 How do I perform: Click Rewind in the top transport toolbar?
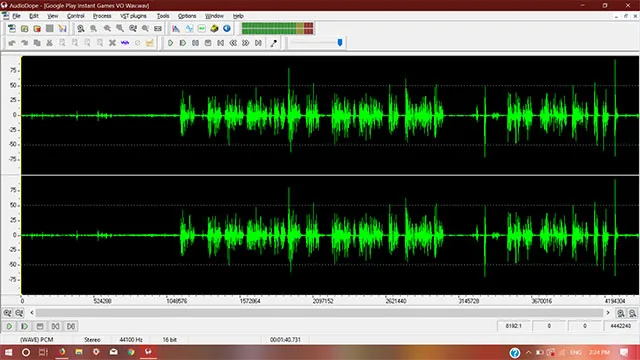(233, 43)
